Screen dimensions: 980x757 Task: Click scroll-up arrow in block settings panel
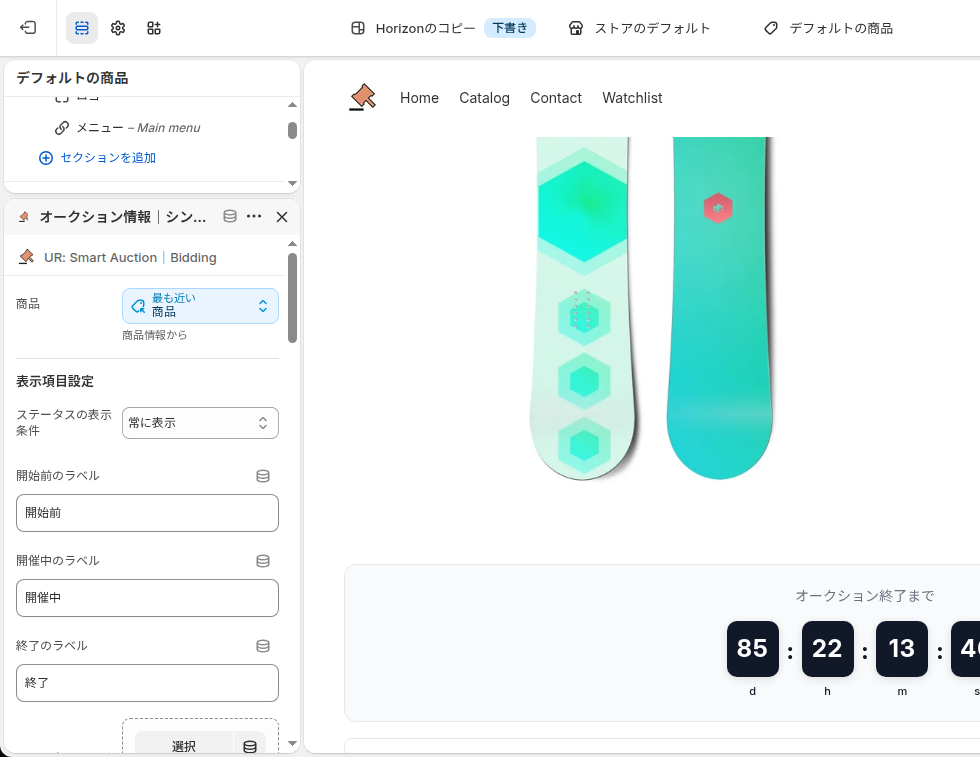click(292, 244)
